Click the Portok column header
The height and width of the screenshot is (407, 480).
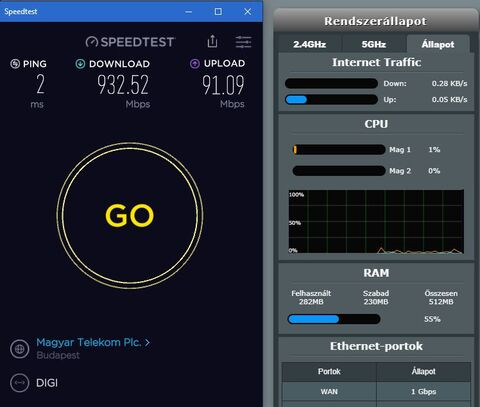329,371
